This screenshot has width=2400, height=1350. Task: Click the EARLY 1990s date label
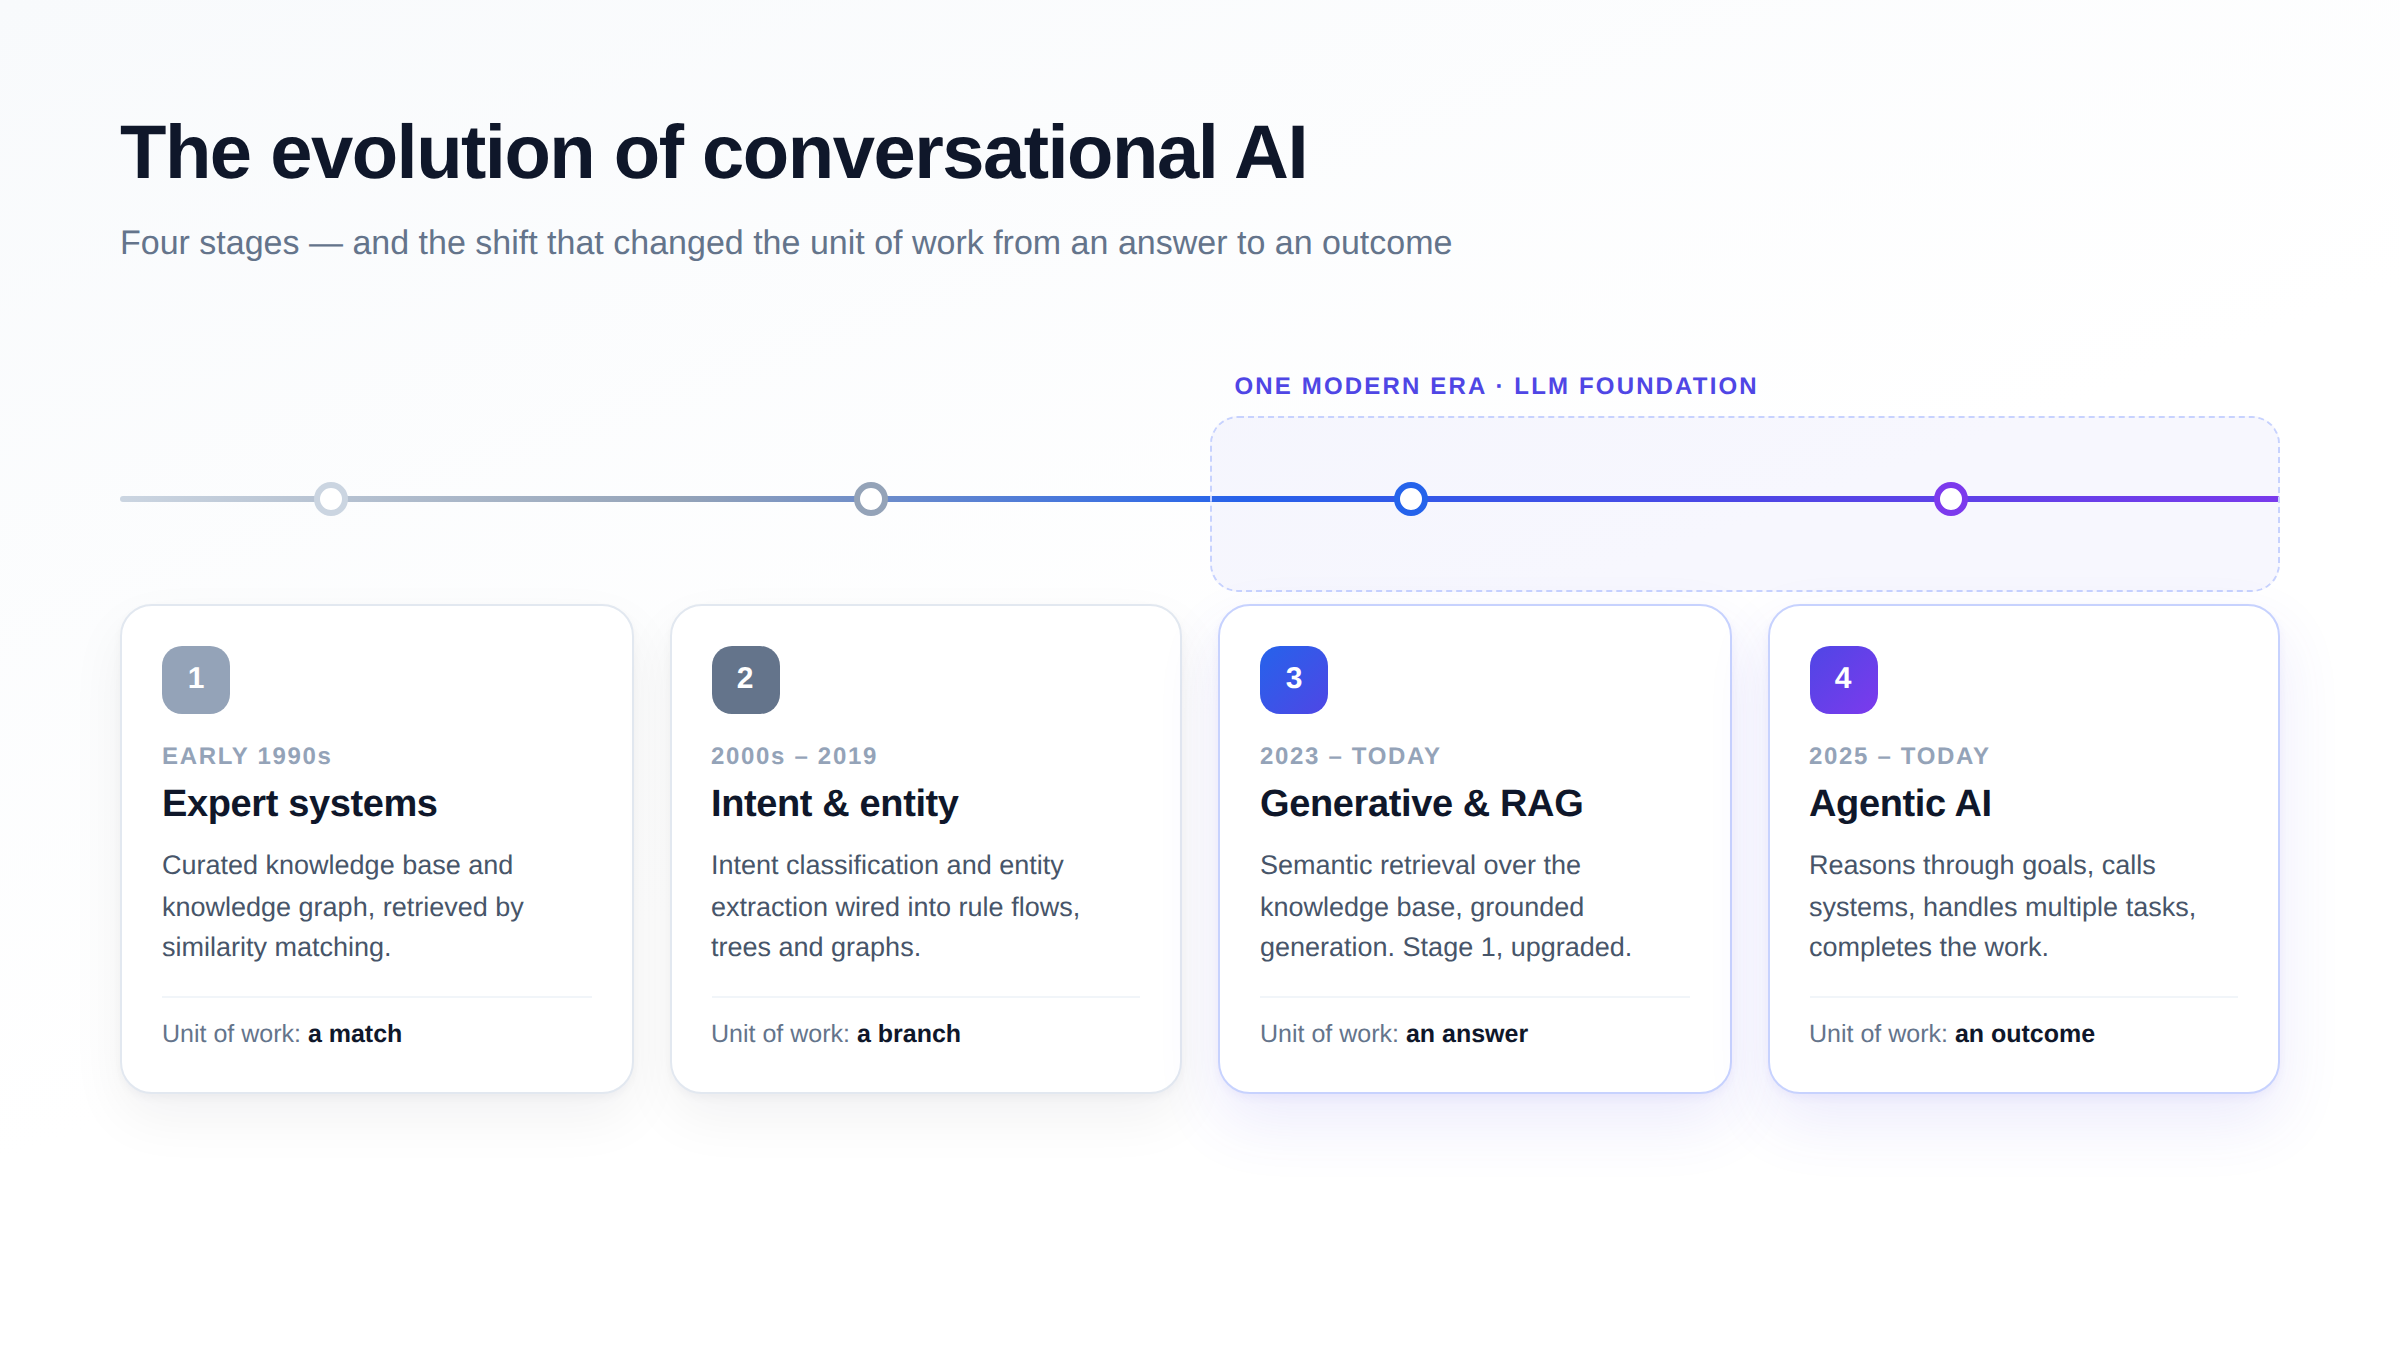coord(247,756)
